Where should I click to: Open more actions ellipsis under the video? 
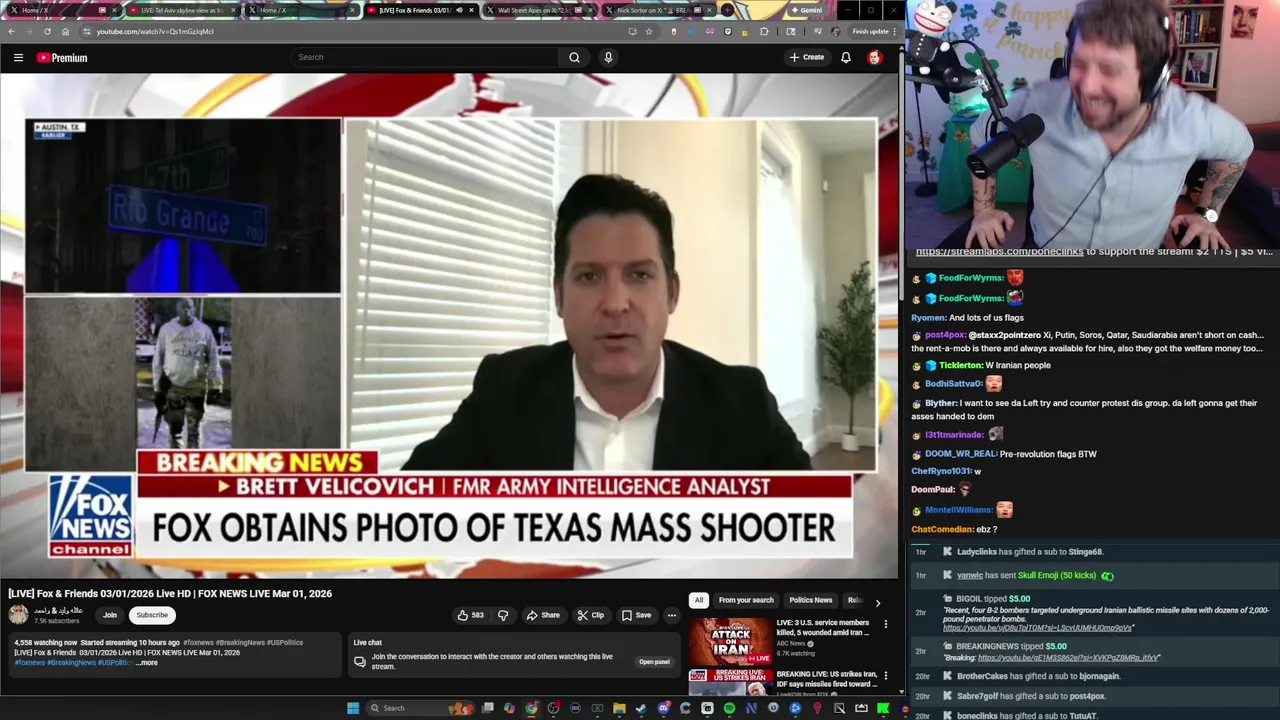coord(672,615)
